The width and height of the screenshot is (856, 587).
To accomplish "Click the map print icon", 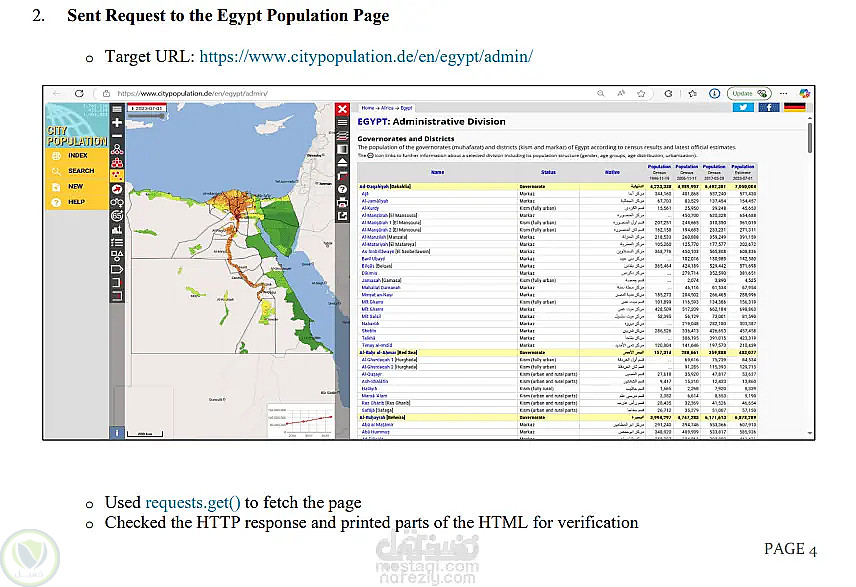I will click(342, 203).
